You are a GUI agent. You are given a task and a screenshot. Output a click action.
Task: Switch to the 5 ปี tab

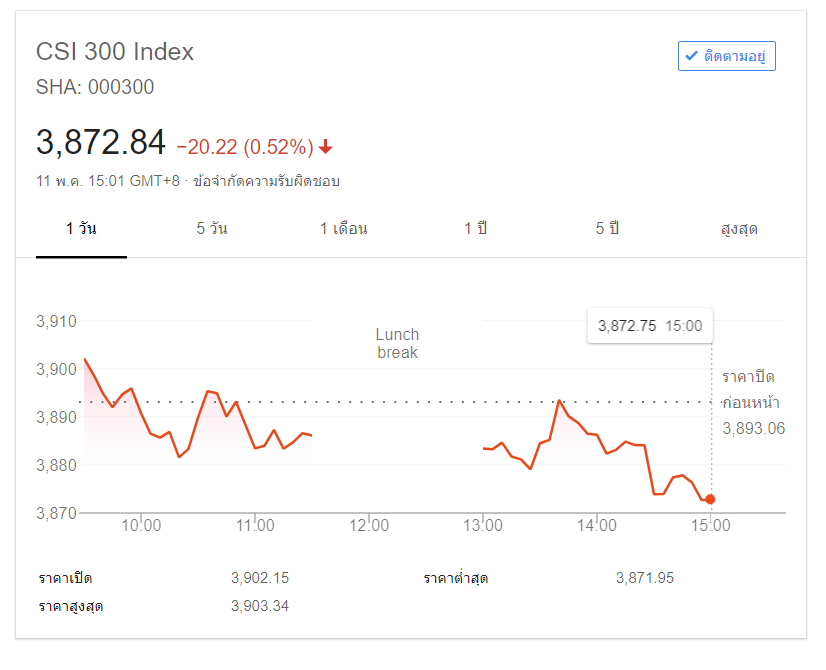pyautogui.click(x=607, y=229)
